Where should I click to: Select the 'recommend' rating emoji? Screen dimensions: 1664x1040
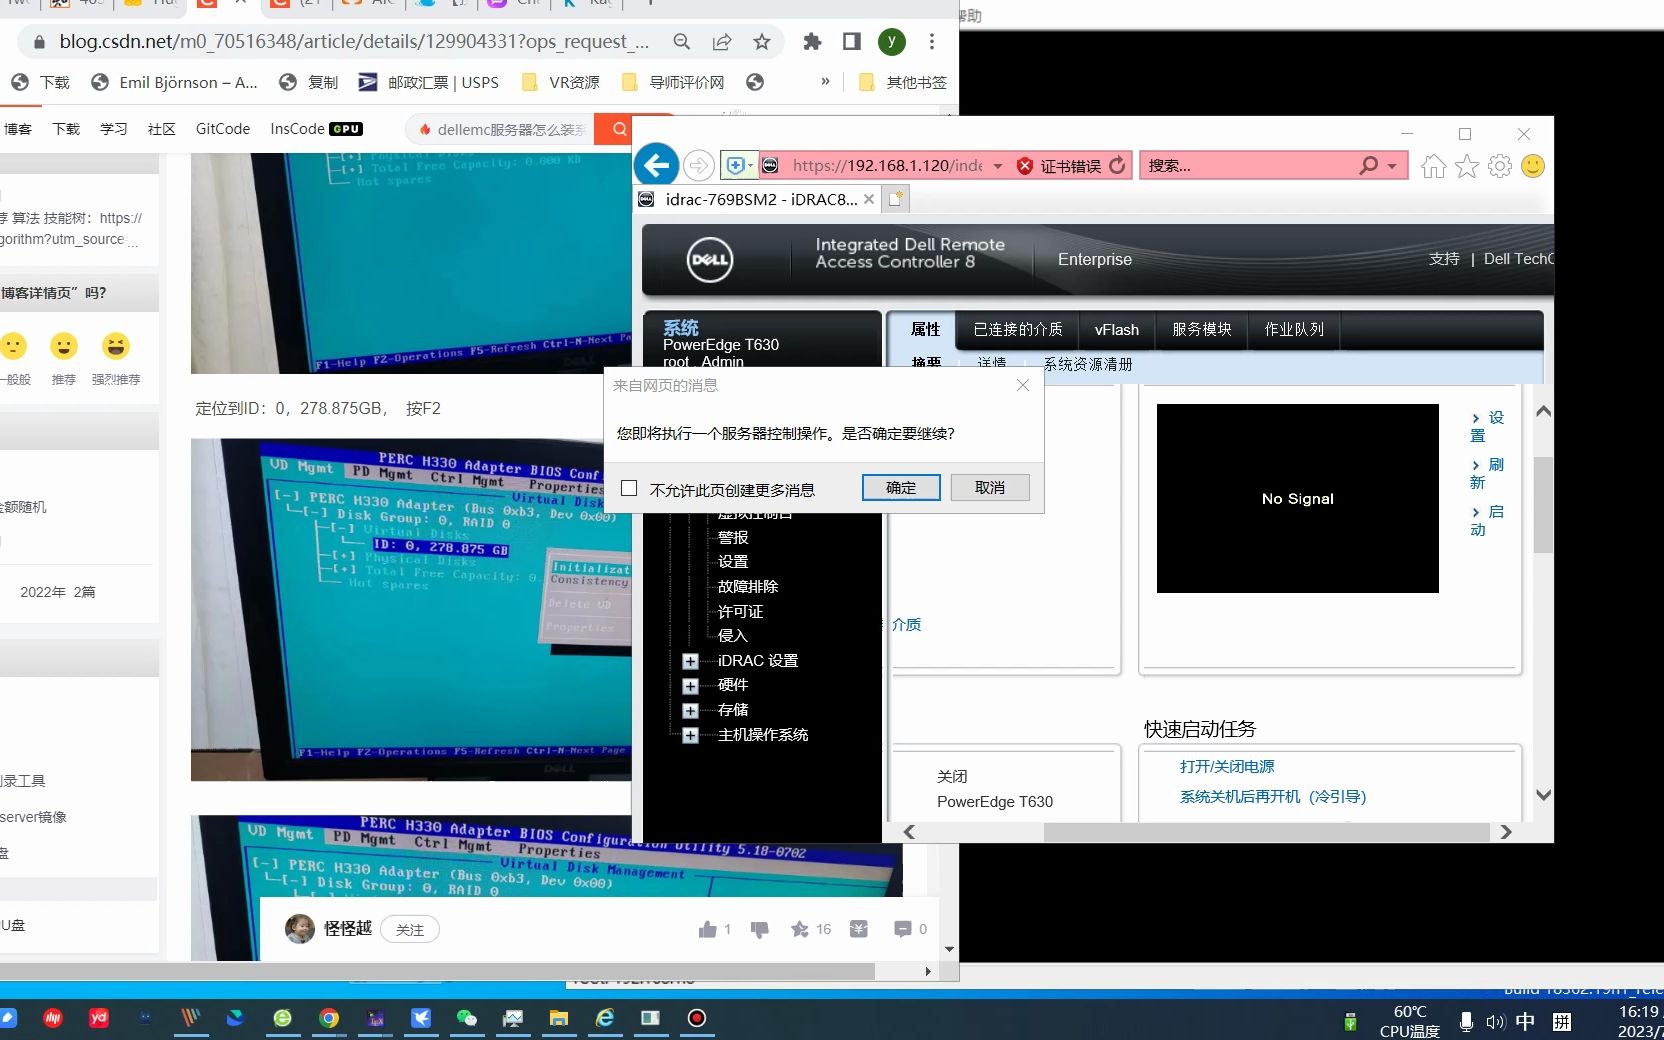point(64,346)
